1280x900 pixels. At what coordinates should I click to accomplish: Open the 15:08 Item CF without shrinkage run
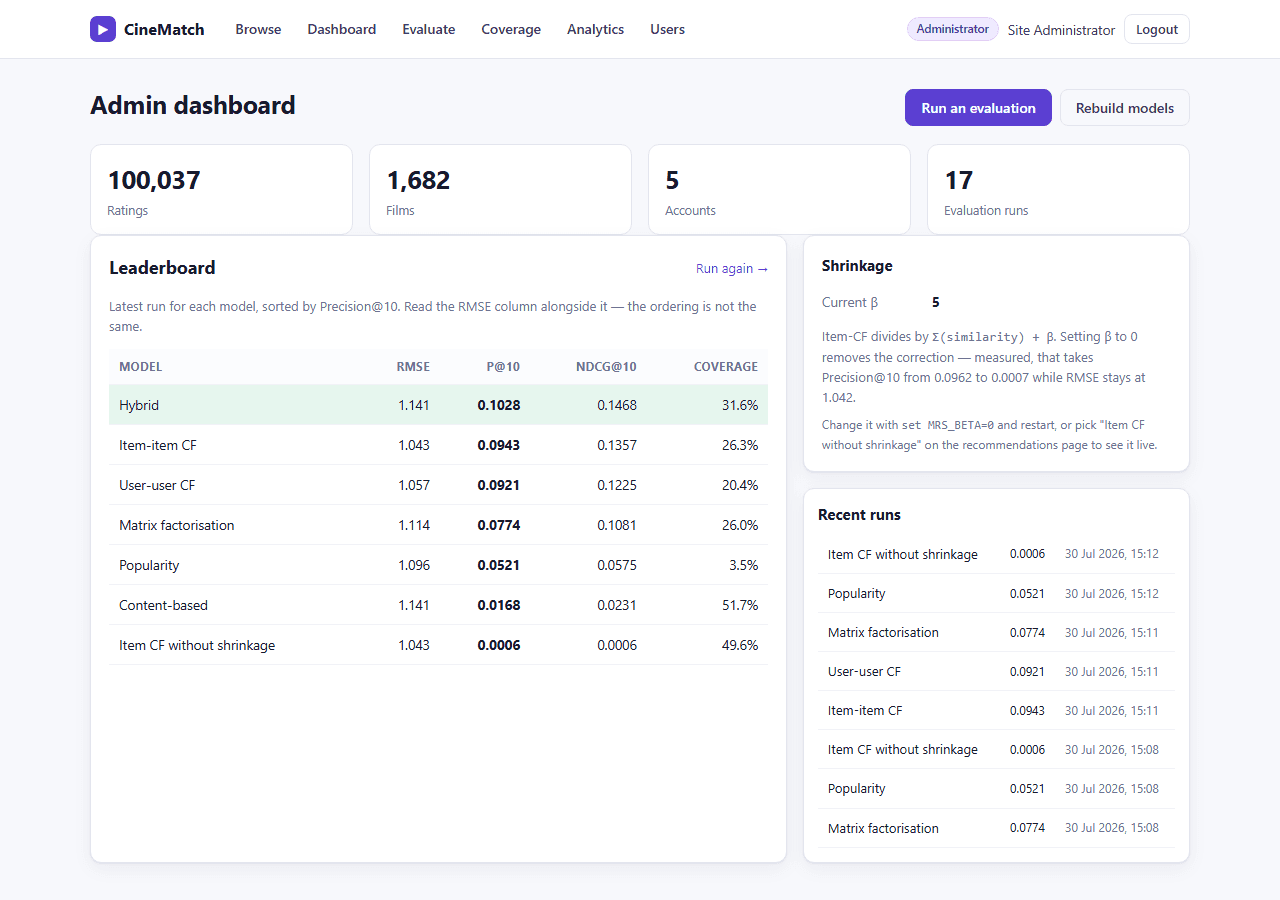(996, 749)
